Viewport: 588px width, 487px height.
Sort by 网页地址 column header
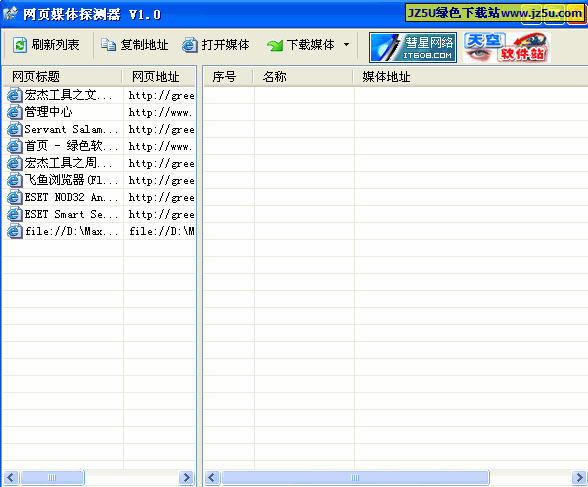tap(159, 76)
